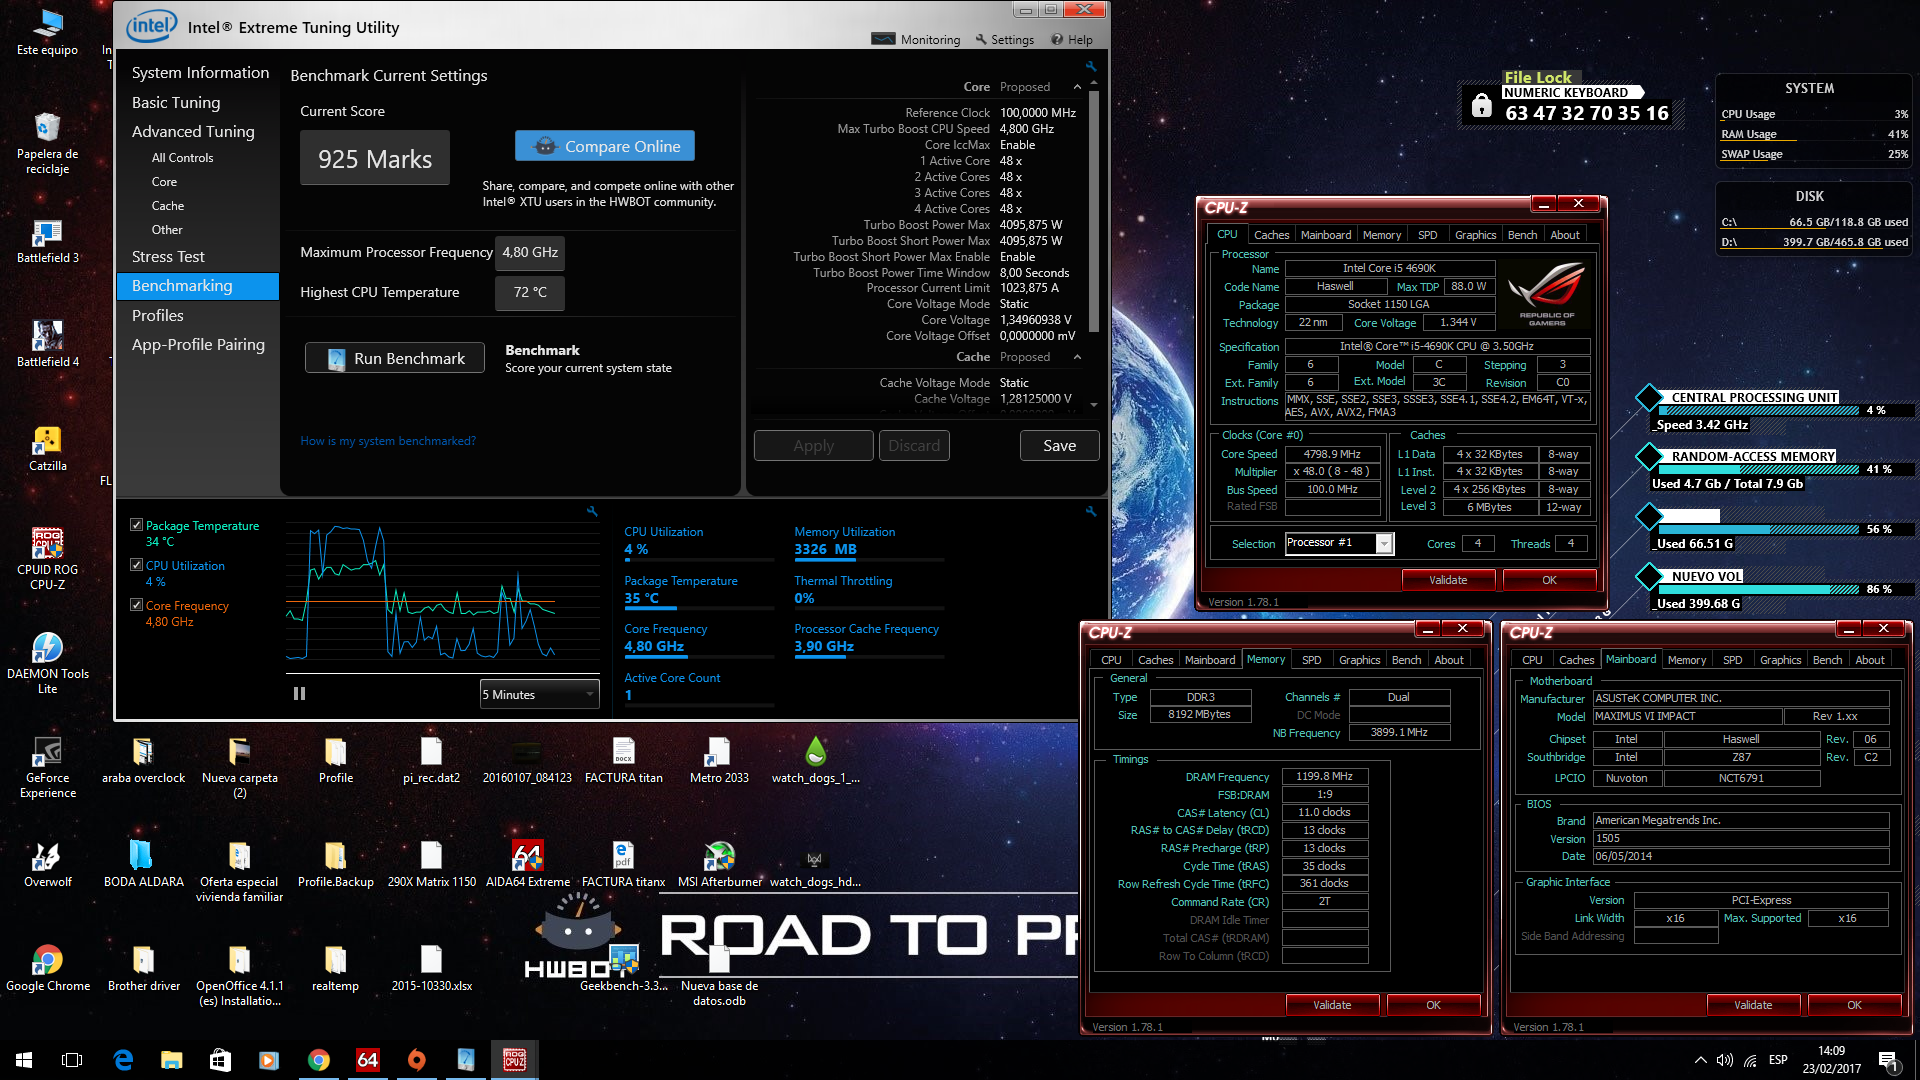The height and width of the screenshot is (1080, 1920).
Task: Collapse Cache Proposed section
Action: coord(1077,357)
